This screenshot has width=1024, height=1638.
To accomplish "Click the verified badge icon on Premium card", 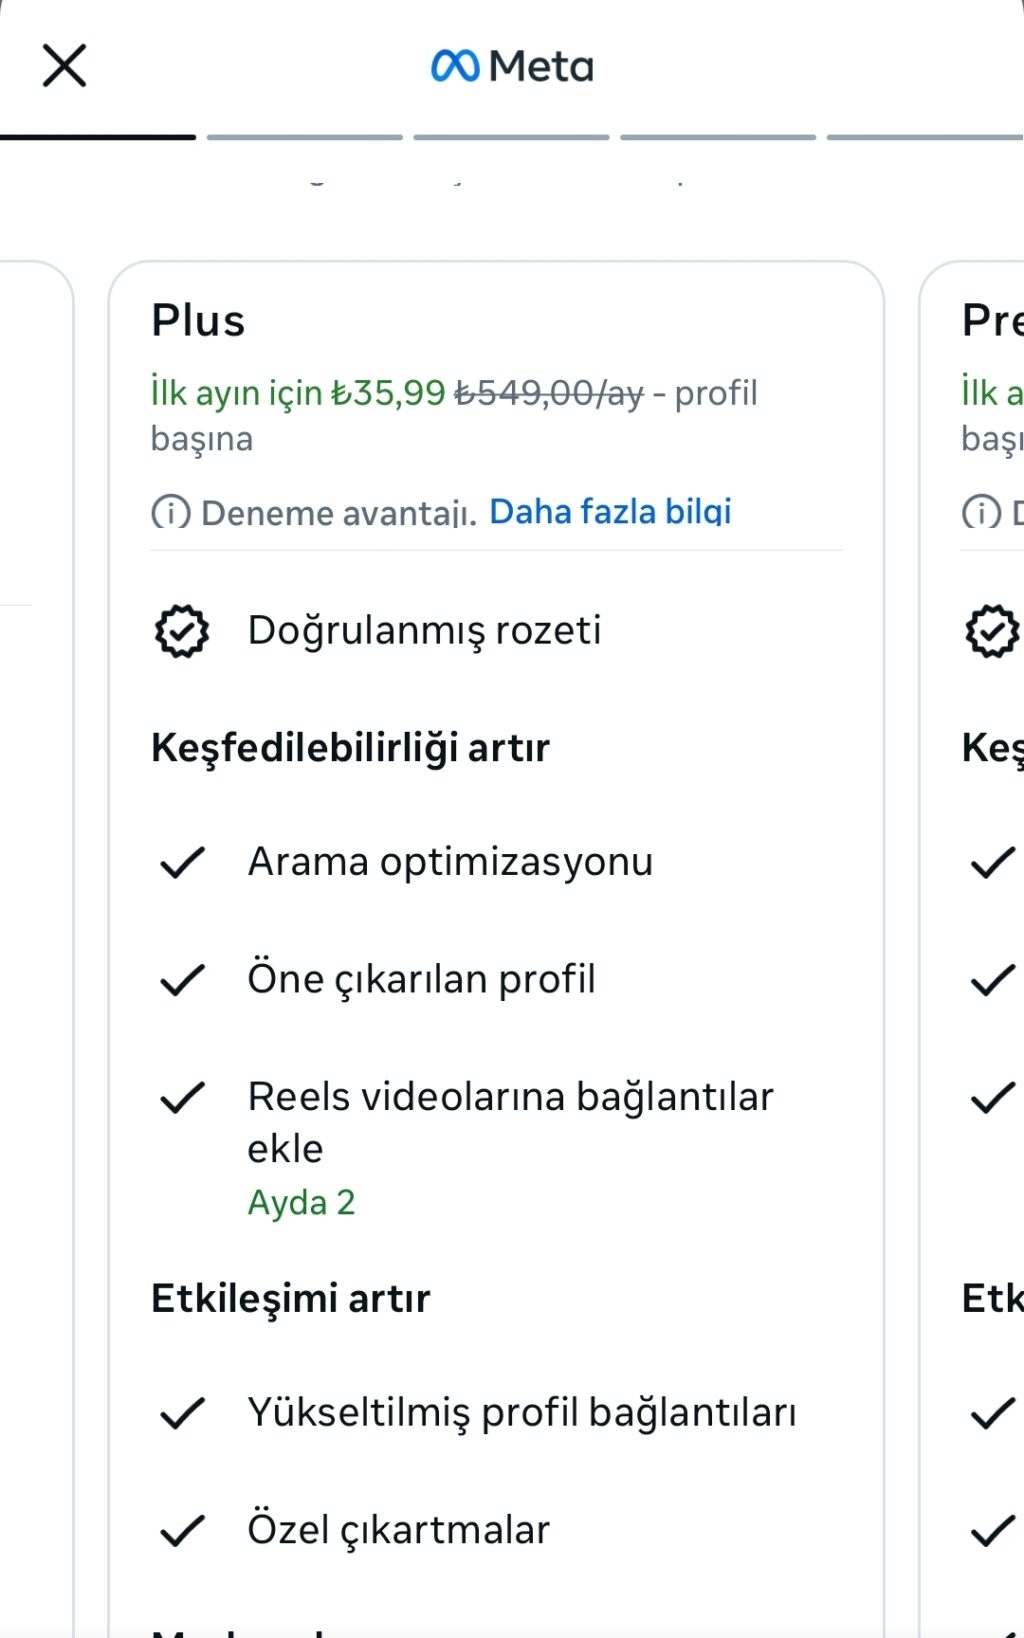I will tap(992, 630).
